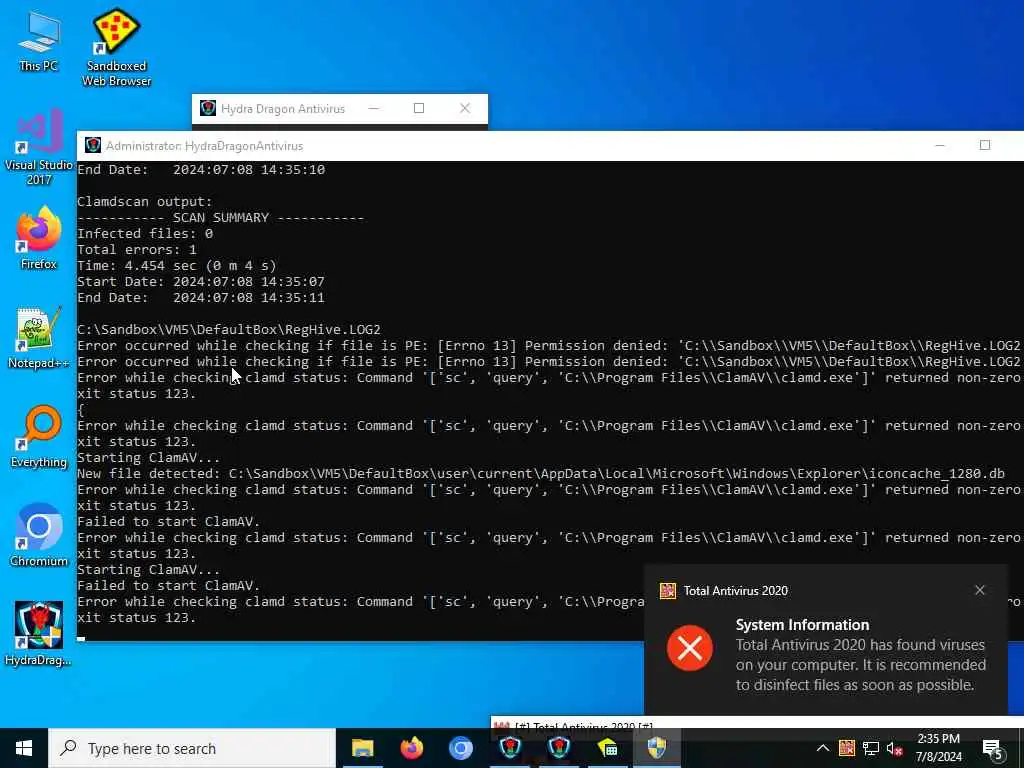
Task: Select the Everything search desktop icon
Action: point(39,437)
